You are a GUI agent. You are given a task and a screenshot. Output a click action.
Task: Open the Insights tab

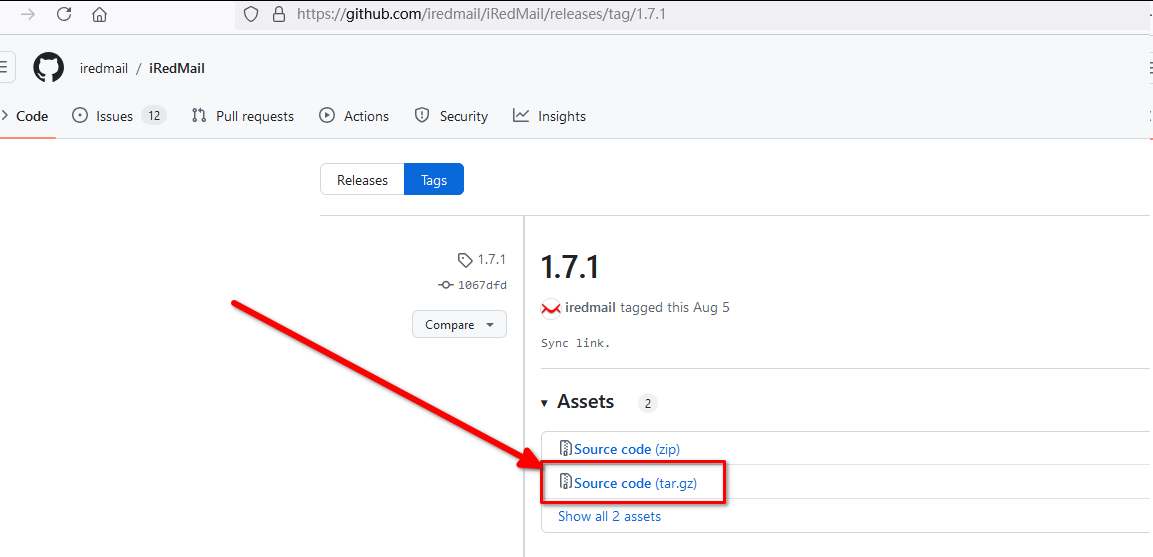point(549,116)
